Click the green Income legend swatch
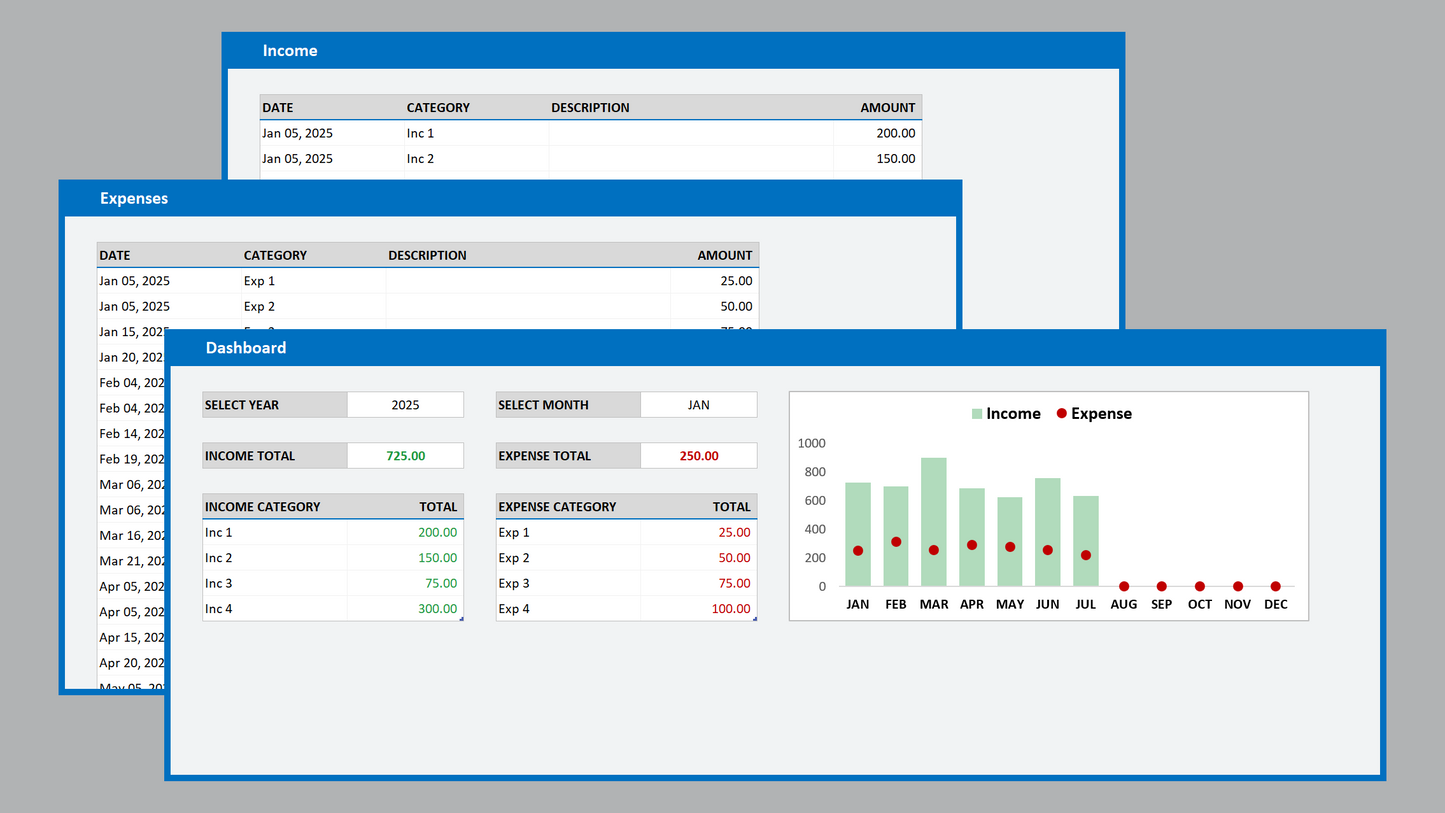 (977, 414)
